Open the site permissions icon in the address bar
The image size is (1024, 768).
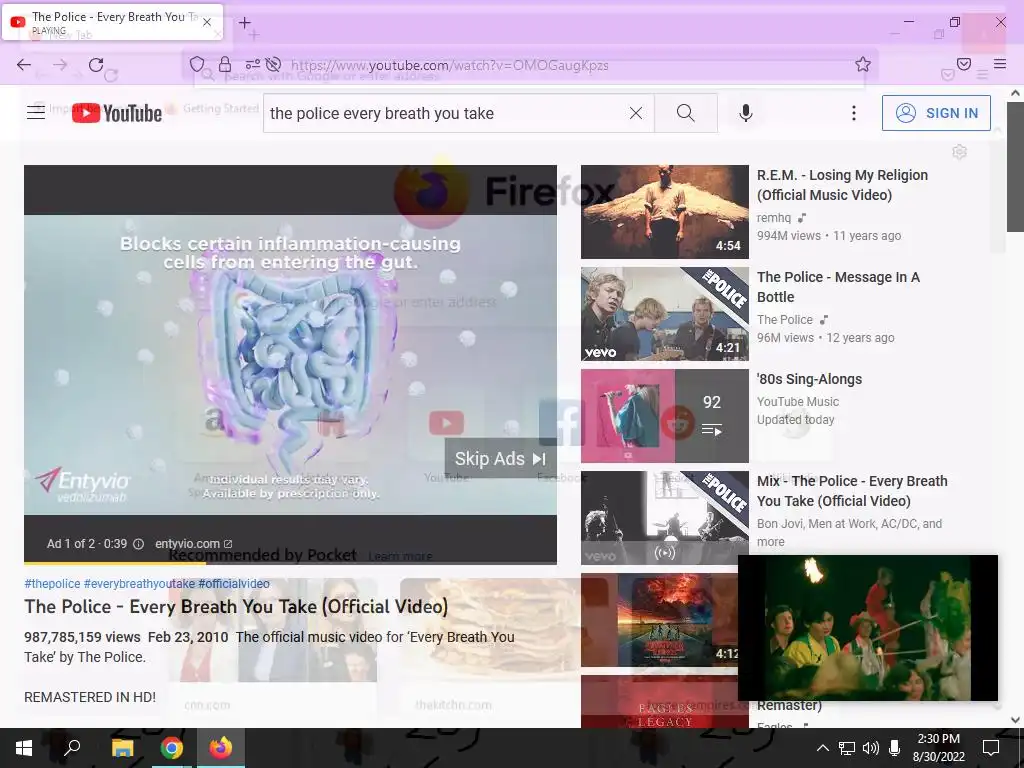[x=253, y=64]
